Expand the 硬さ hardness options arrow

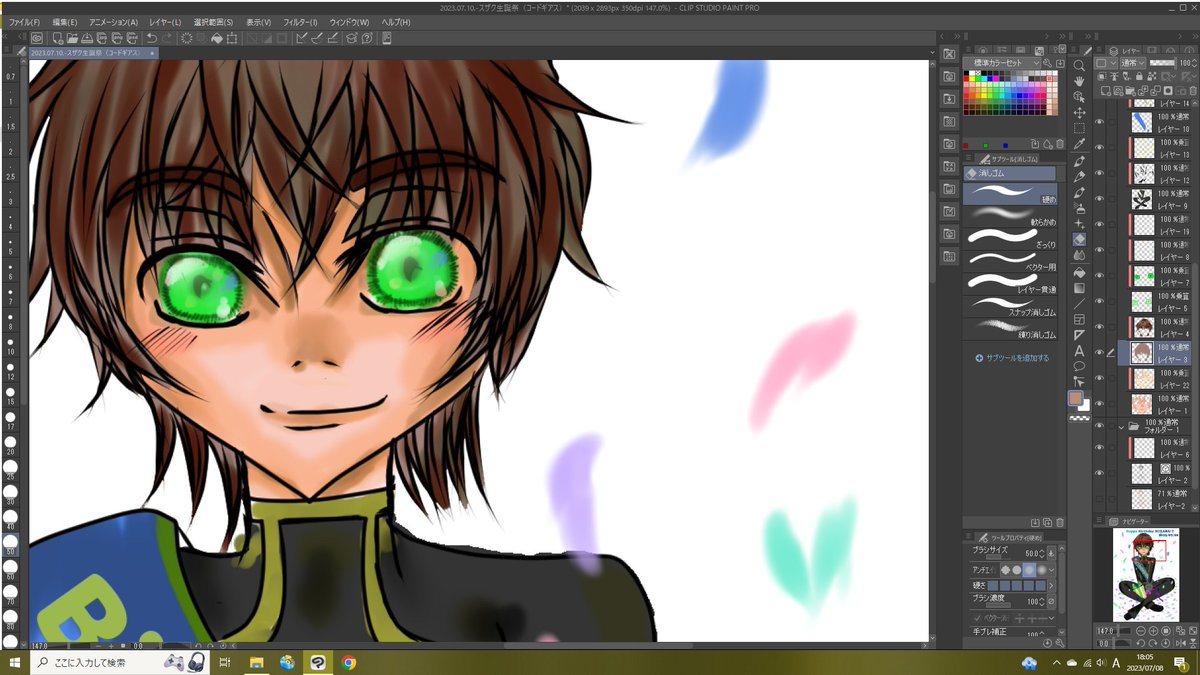click(1051, 586)
